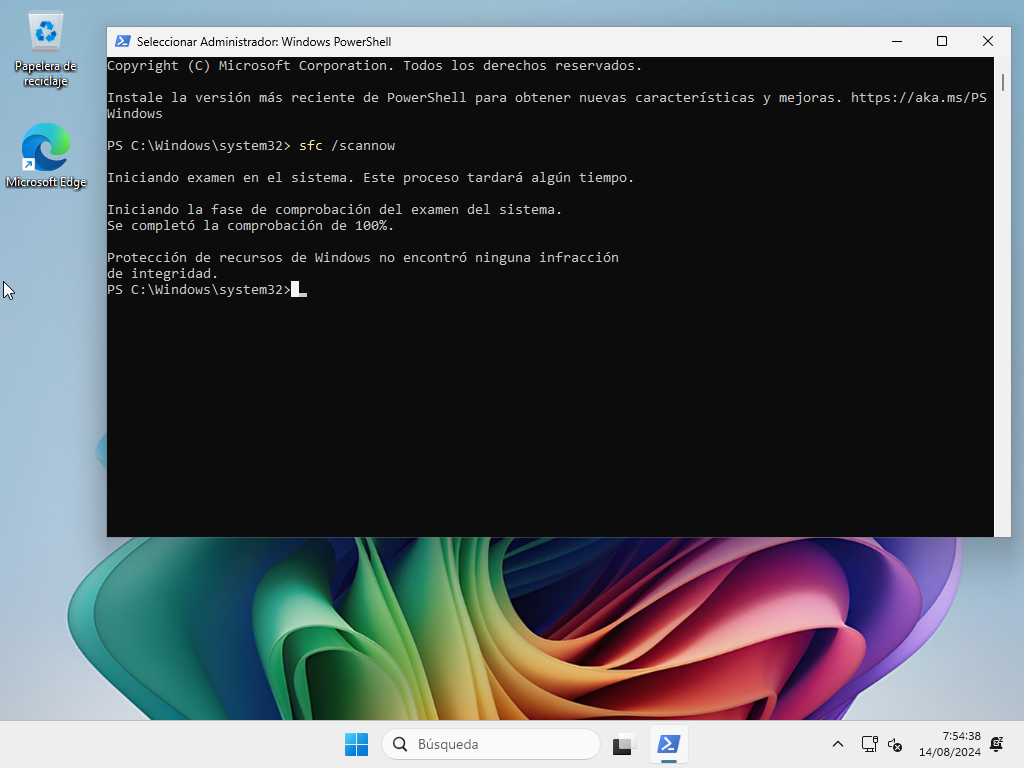Image resolution: width=1024 pixels, height=768 pixels.
Task: Open the clock and date 14/08/2024
Action: tap(950, 744)
